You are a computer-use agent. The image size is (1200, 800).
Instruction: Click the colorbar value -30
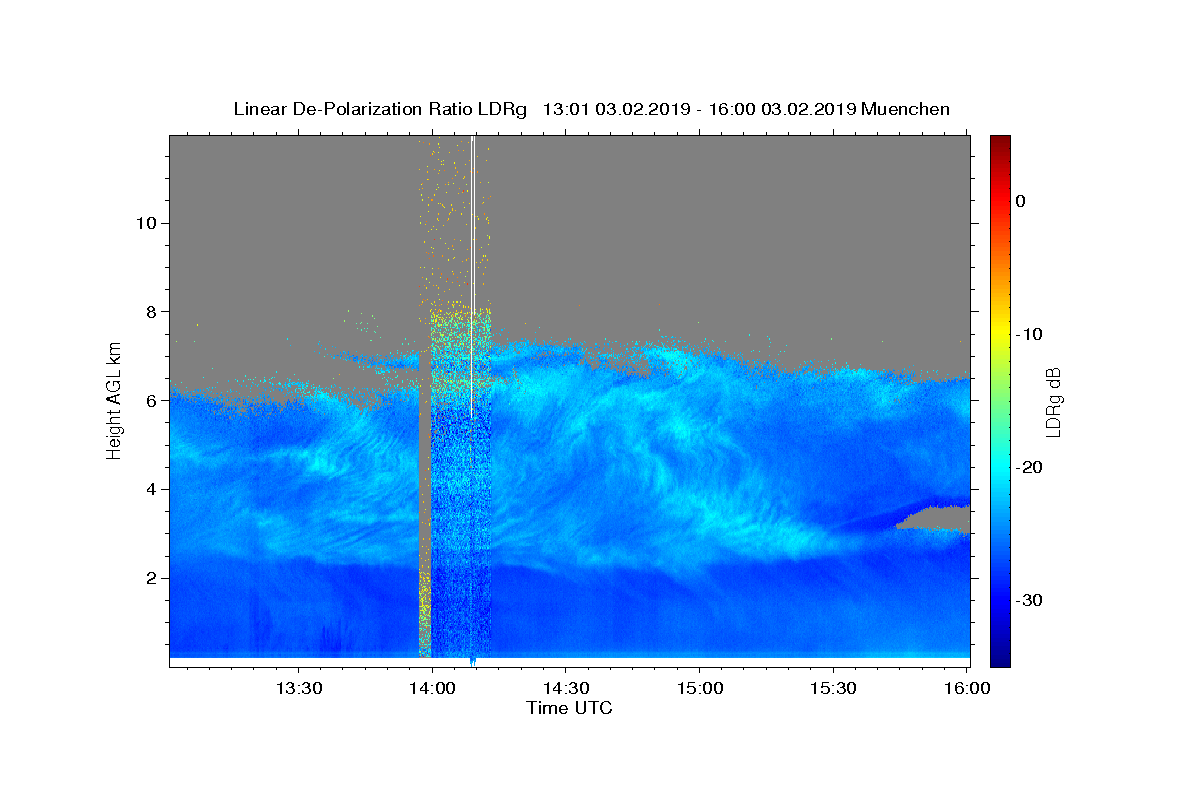pyautogui.click(x=1031, y=600)
